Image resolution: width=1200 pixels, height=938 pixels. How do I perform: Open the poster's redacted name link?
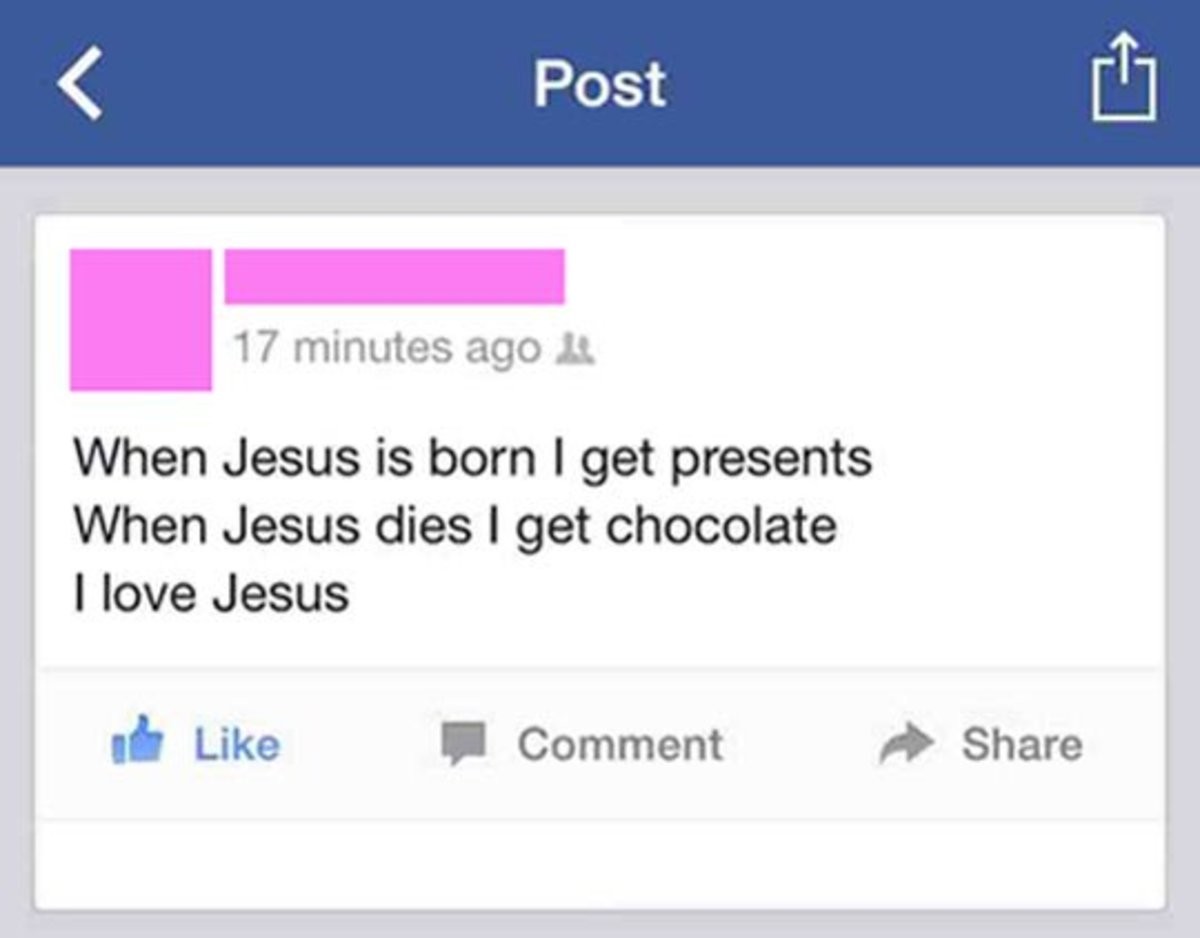coord(394,276)
